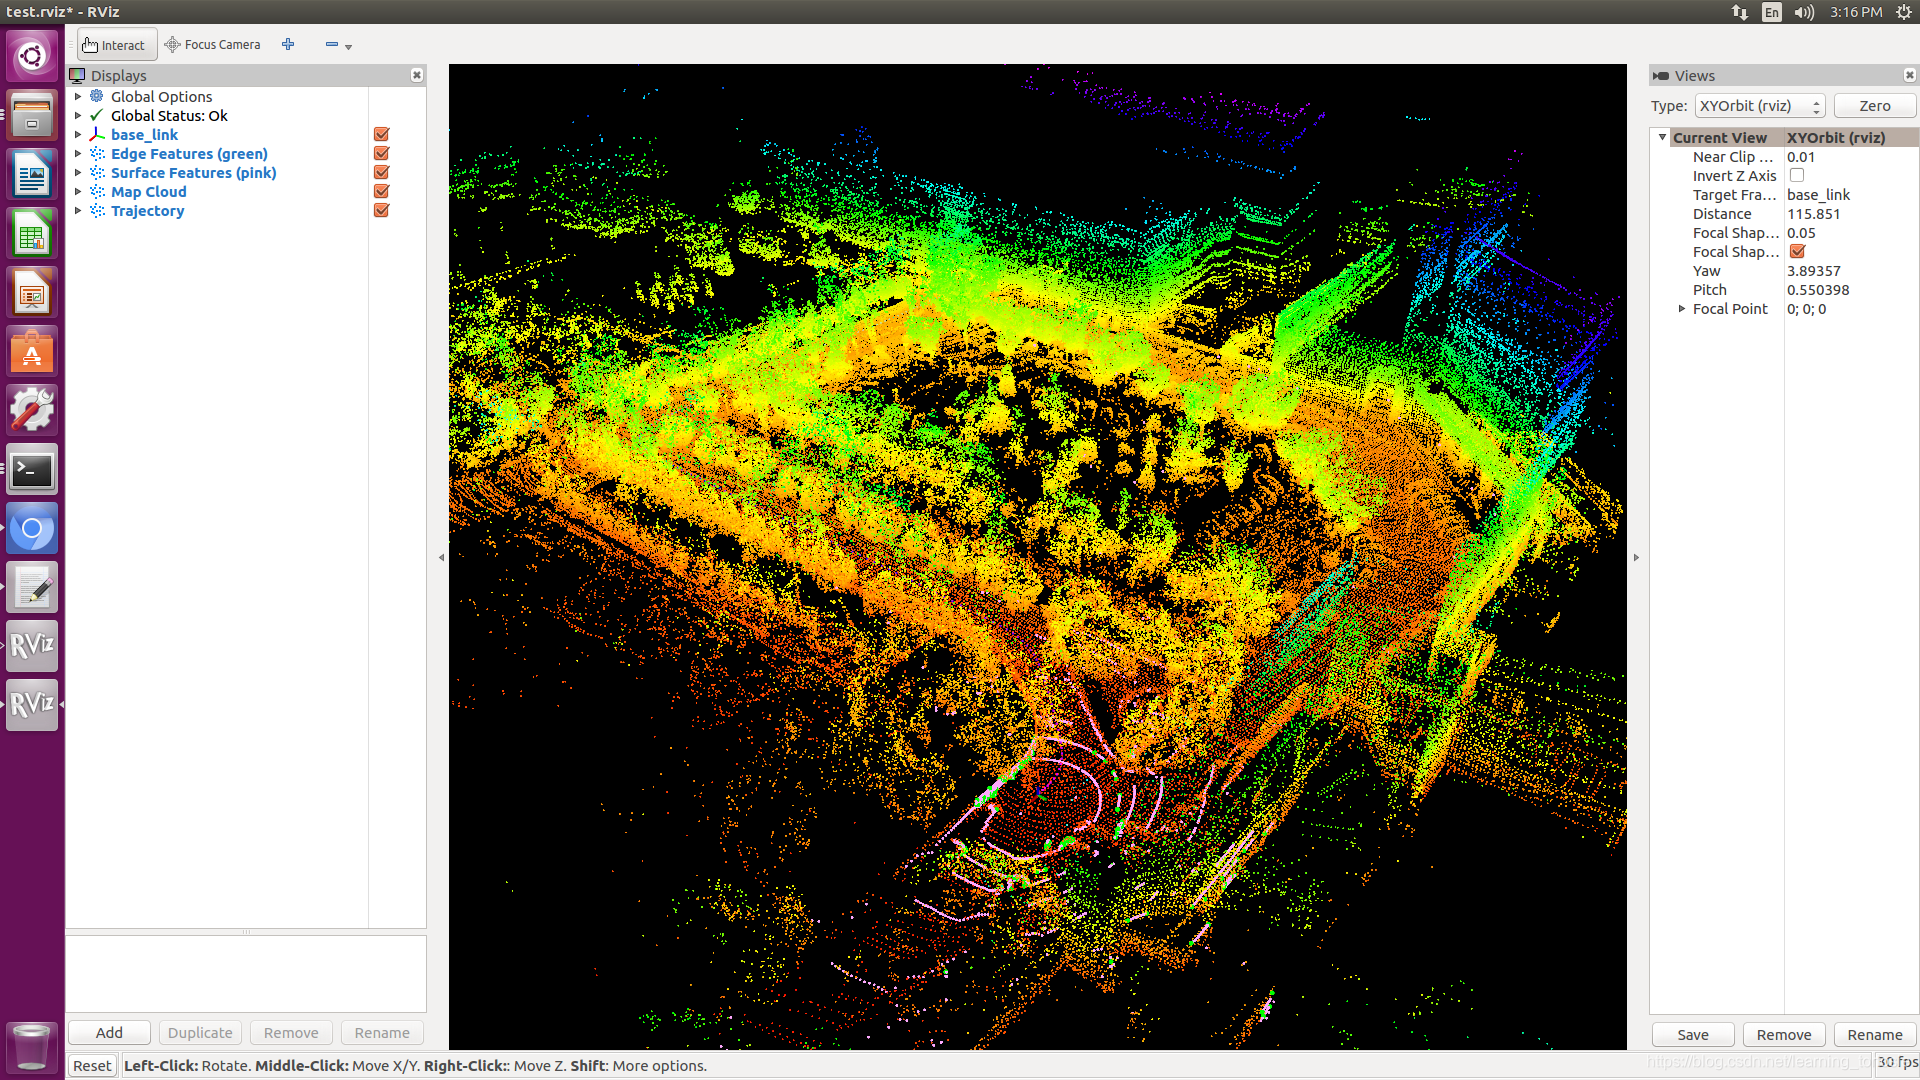Select the Trajectory label
The image size is (1920, 1080).
pyautogui.click(x=148, y=211)
